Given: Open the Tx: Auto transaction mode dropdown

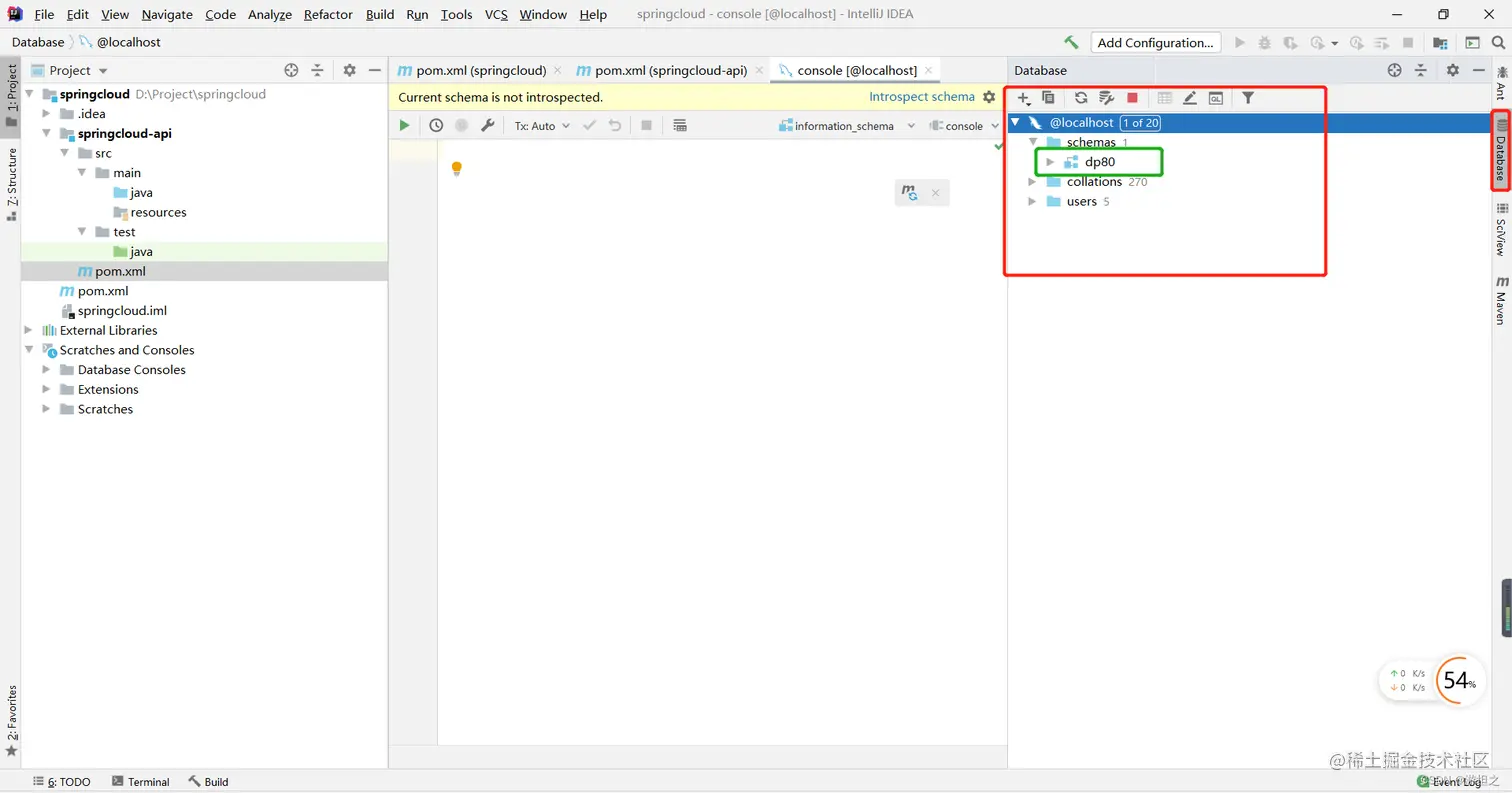Looking at the screenshot, I should click(x=542, y=126).
